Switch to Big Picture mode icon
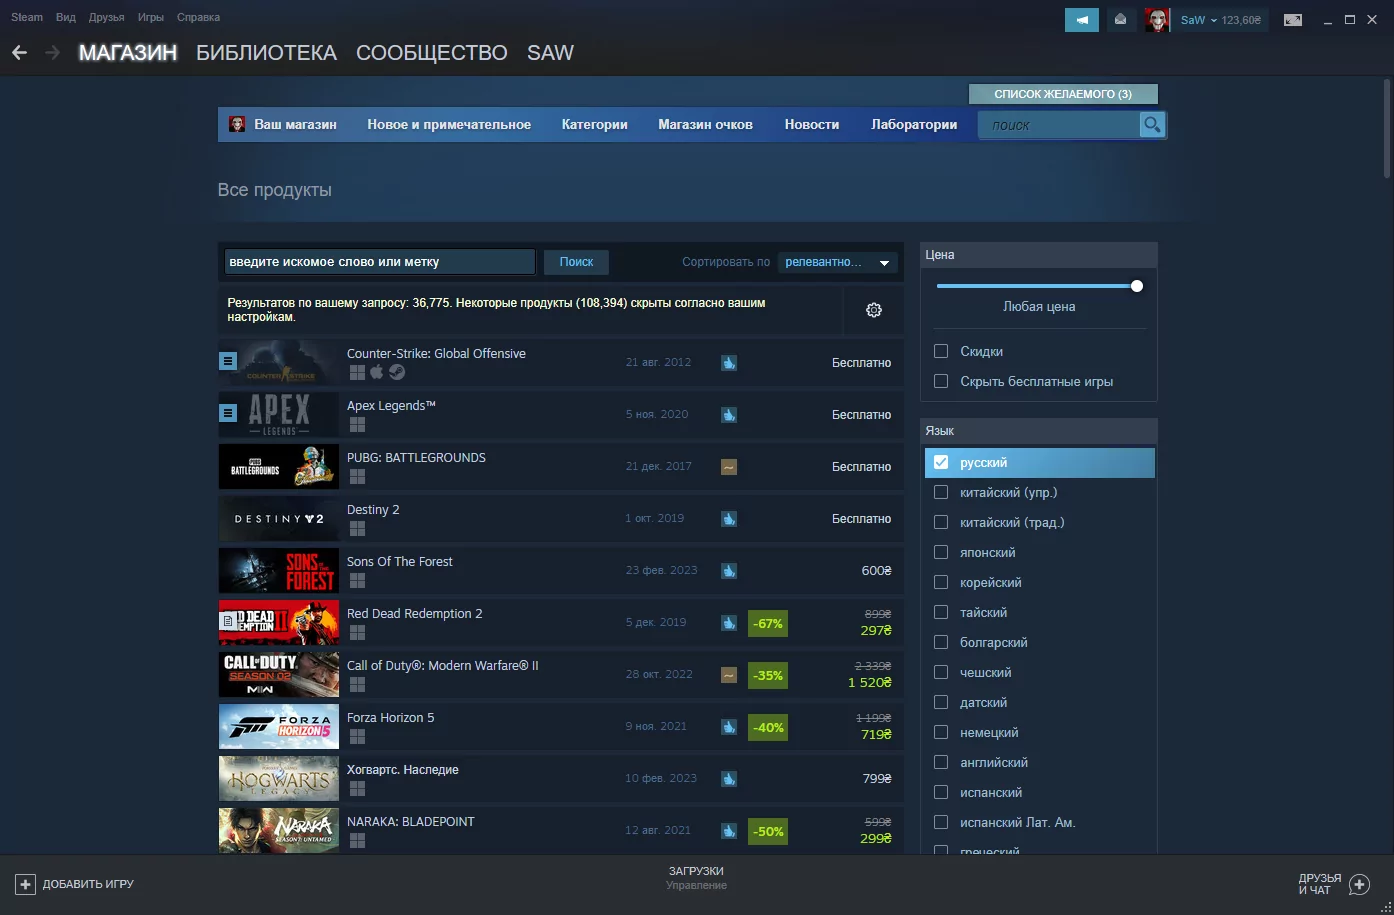 pos(1293,20)
